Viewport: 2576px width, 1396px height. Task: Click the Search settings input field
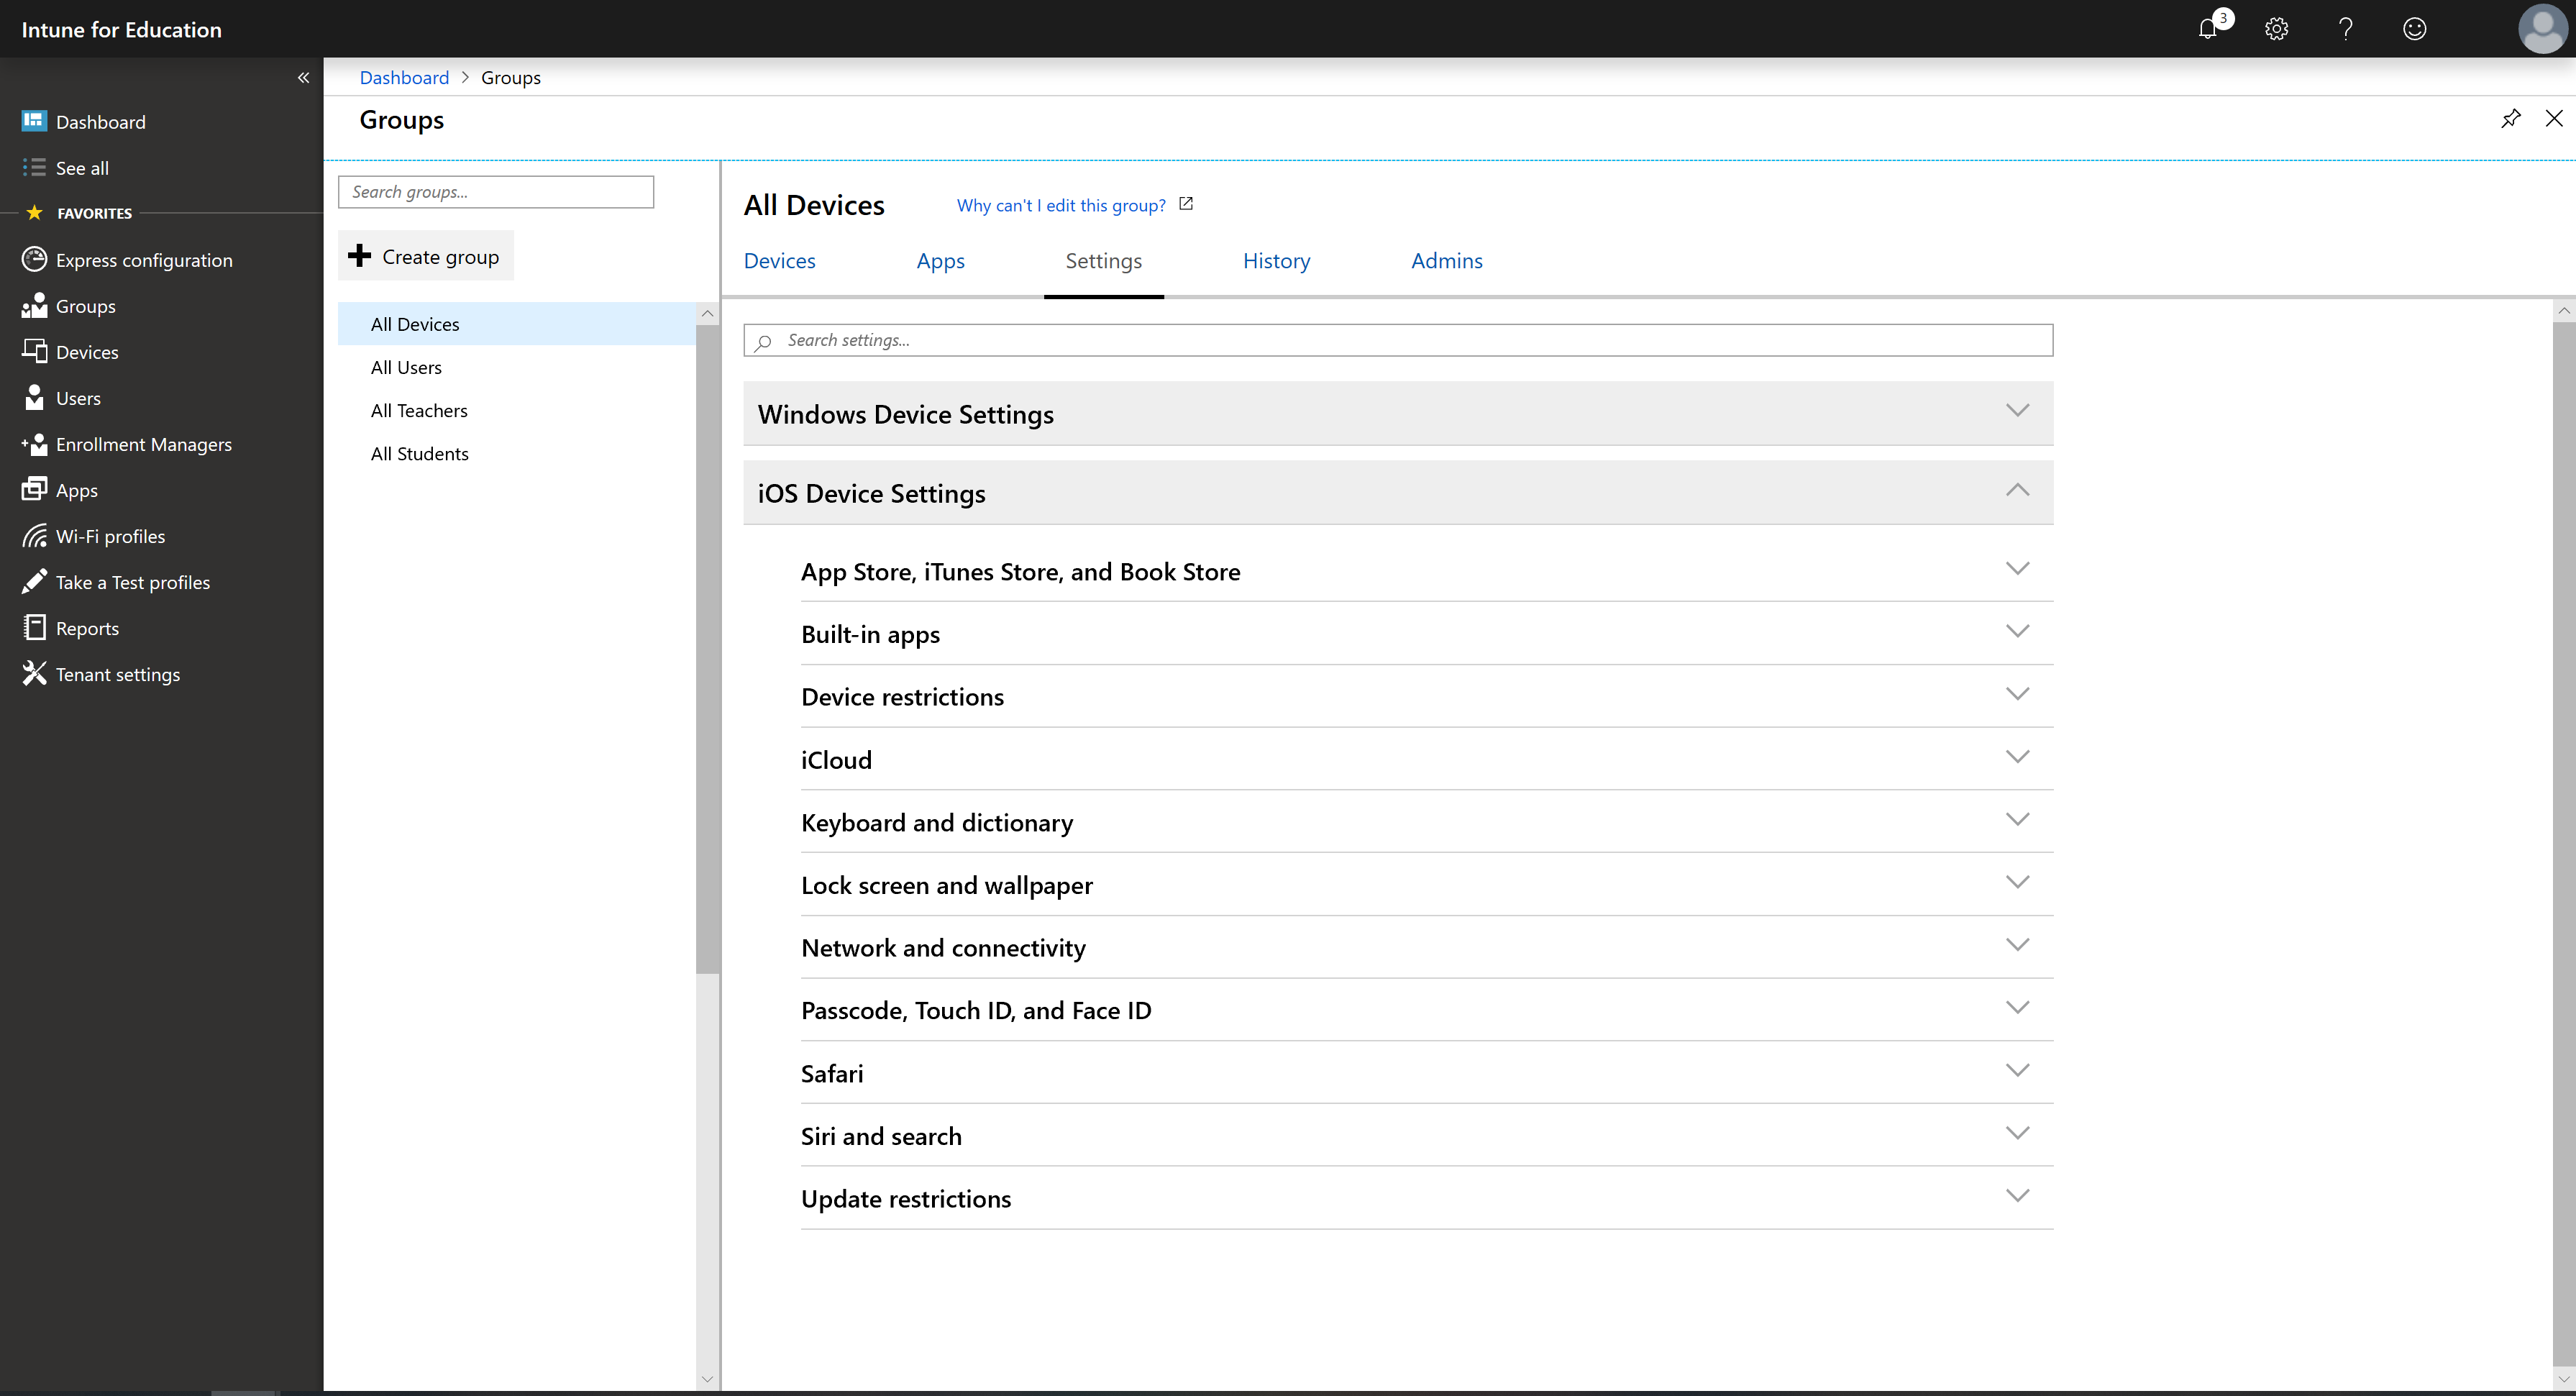click(x=1397, y=339)
